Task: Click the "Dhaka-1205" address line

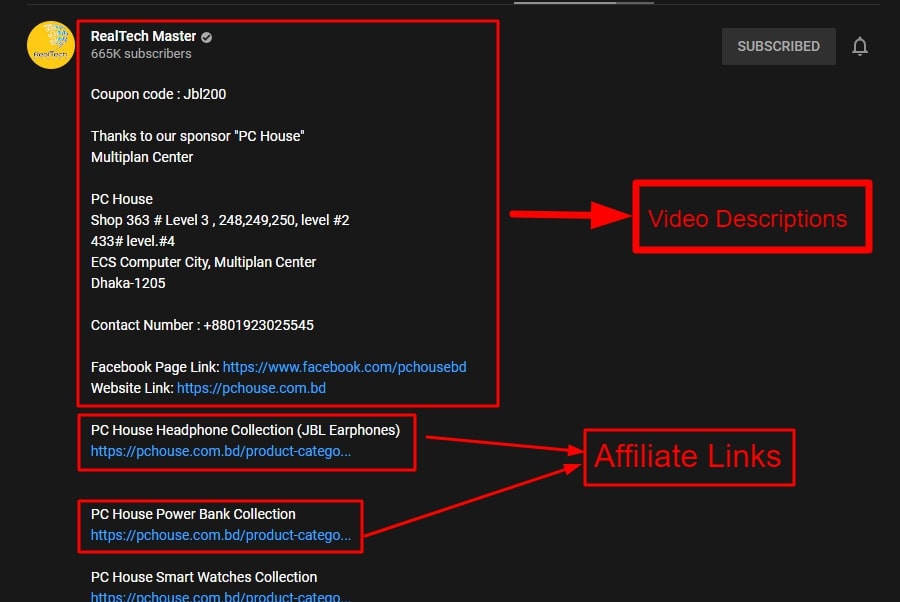Action: point(128,283)
